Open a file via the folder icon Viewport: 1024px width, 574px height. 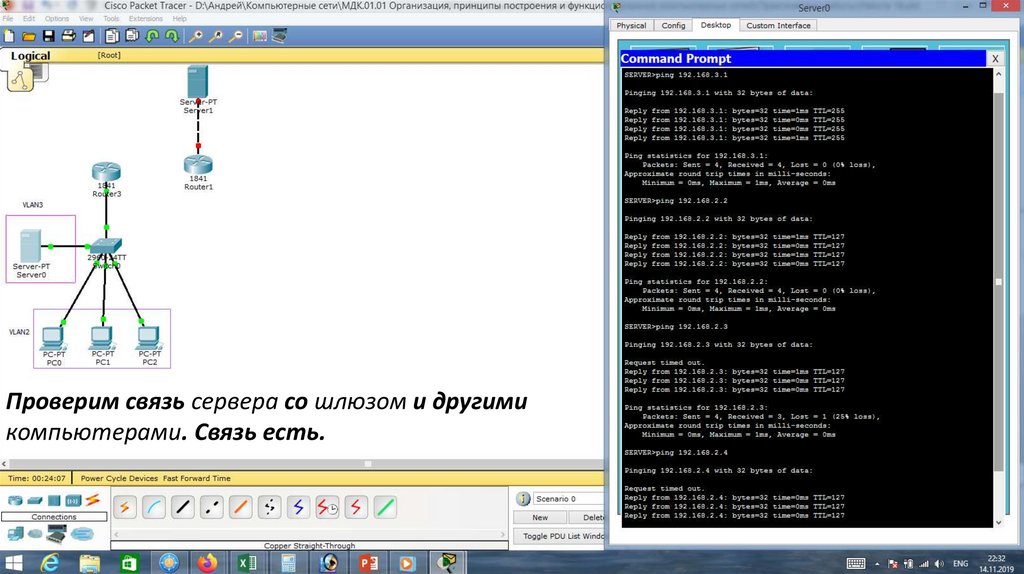[x=29, y=36]
